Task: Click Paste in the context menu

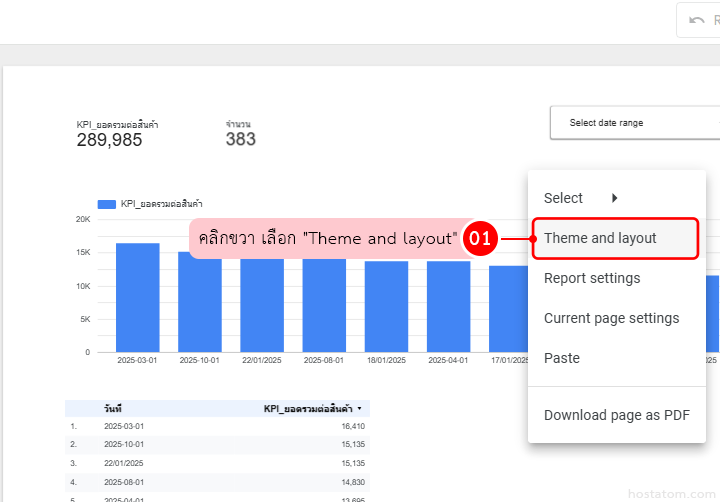Action: click(x=562, y=358)
